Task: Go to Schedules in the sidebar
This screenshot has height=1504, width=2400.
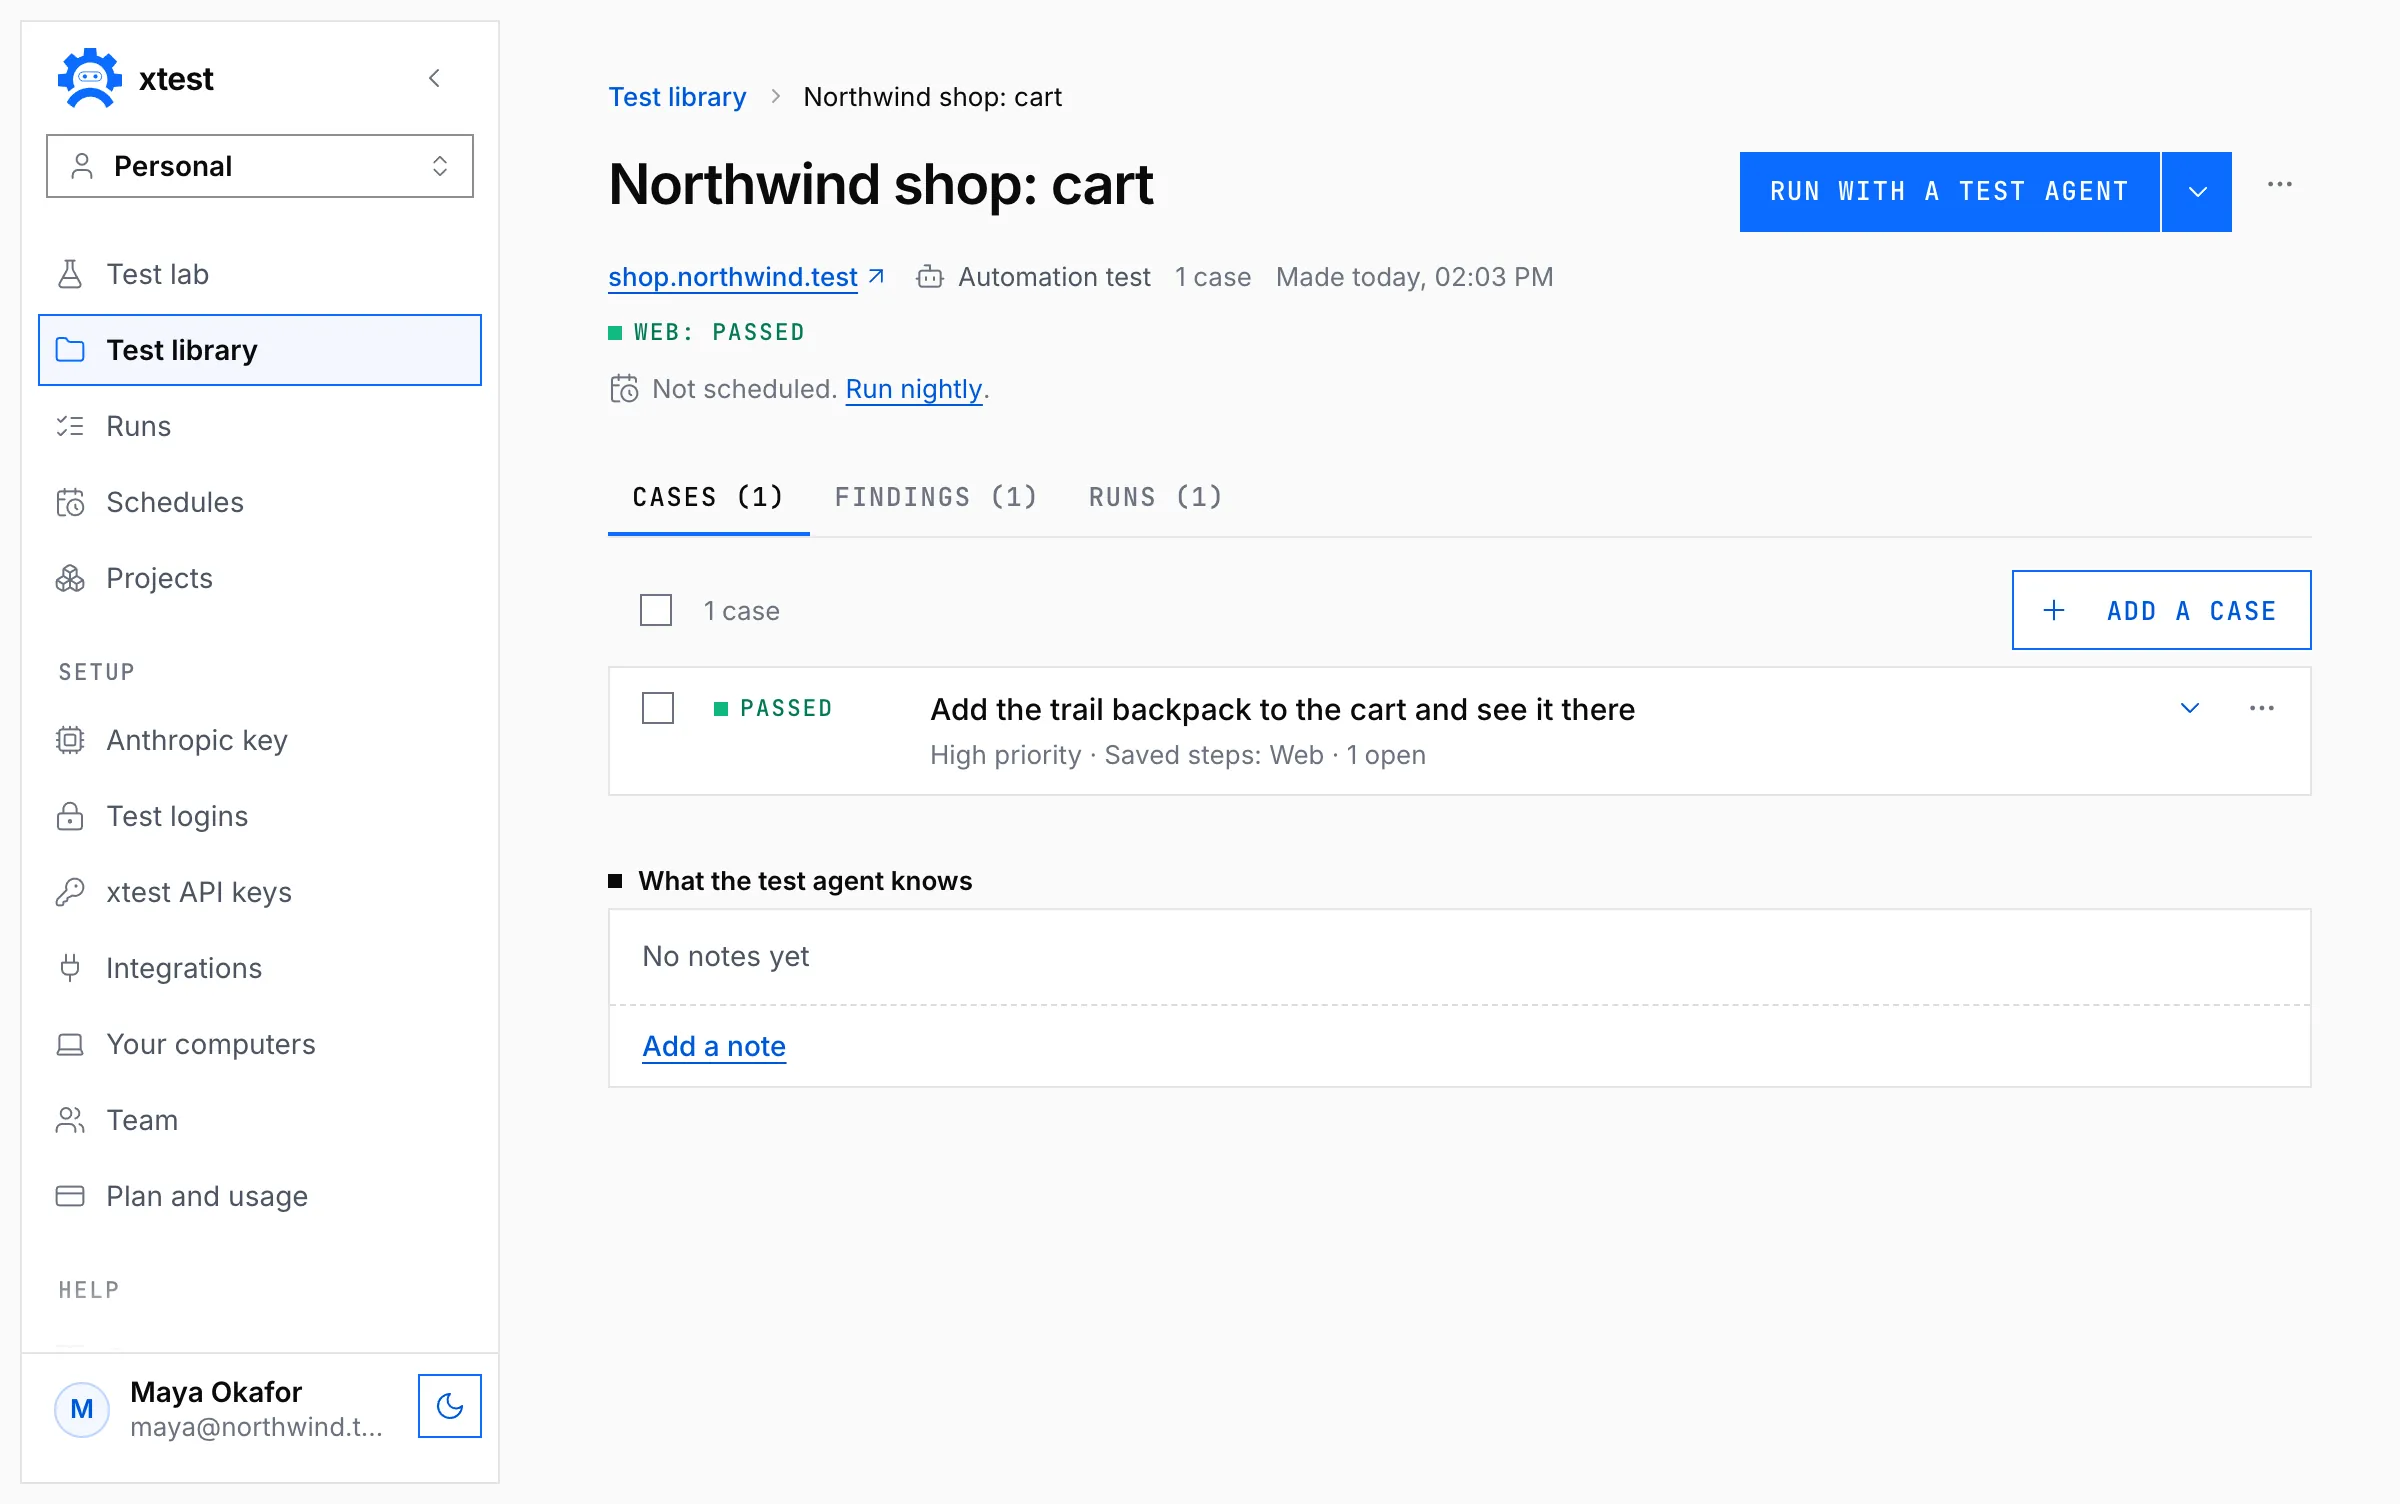Action: [x=260, y=502]
